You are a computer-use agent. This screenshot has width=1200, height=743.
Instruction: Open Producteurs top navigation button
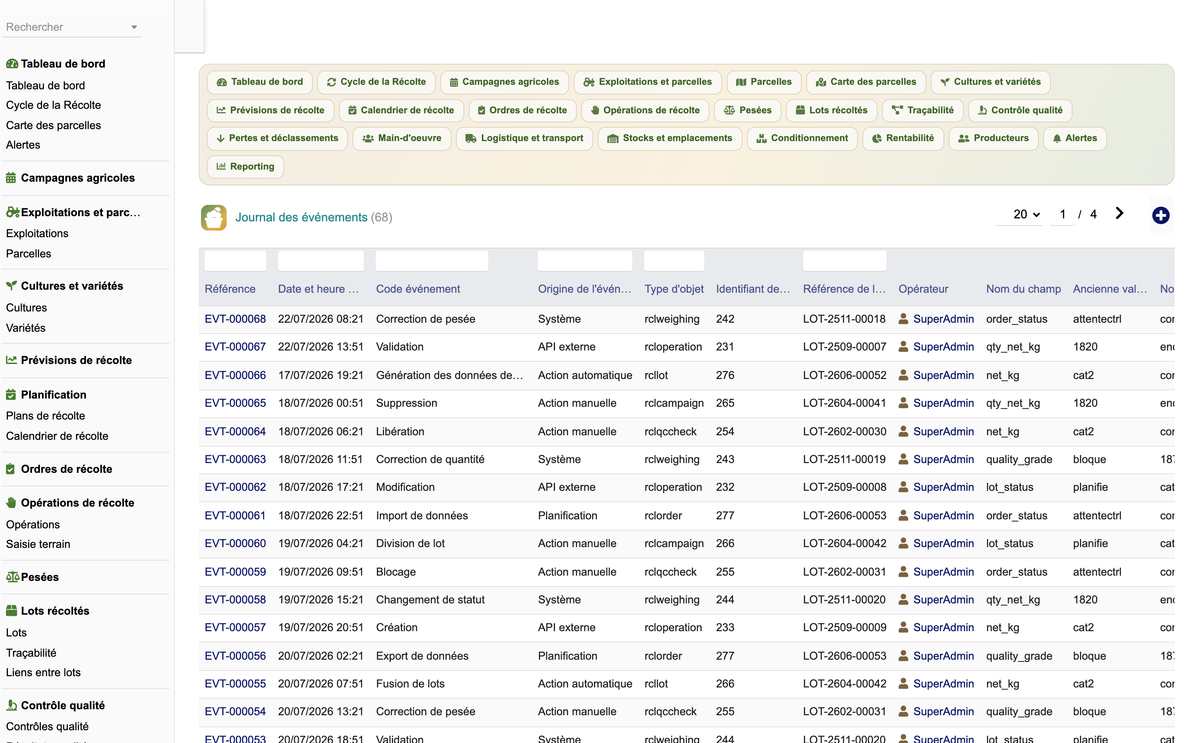pyautogui.click(x=993, y=138)
